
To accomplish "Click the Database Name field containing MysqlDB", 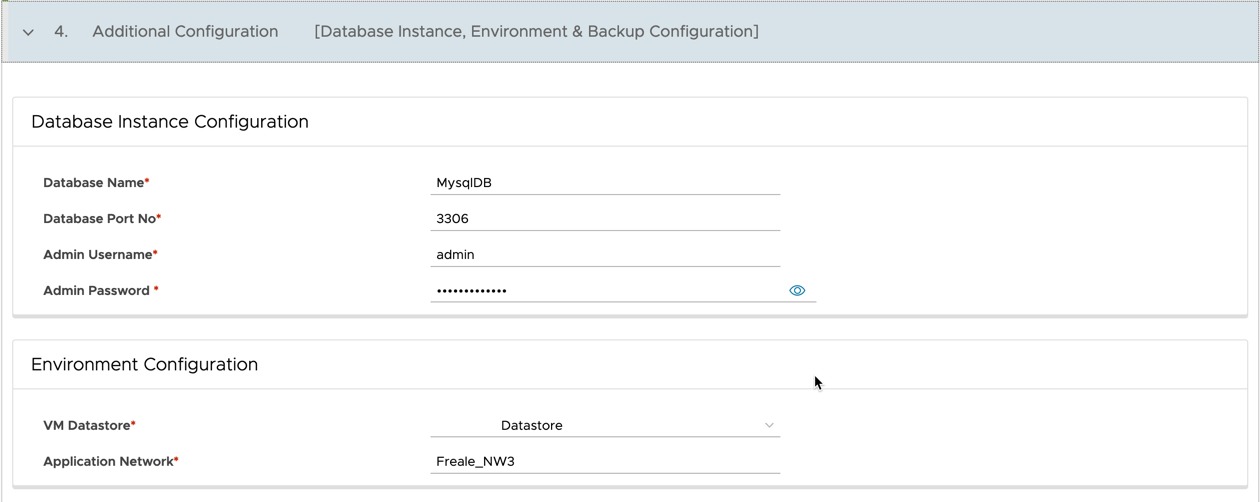I will tap(605, 183).
